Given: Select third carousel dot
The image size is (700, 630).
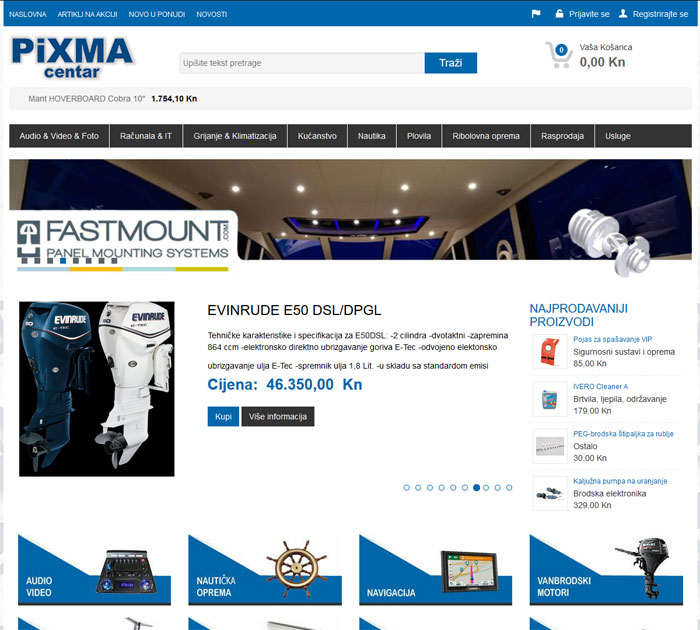Looking at the screenshot, I should pos(429,488).
